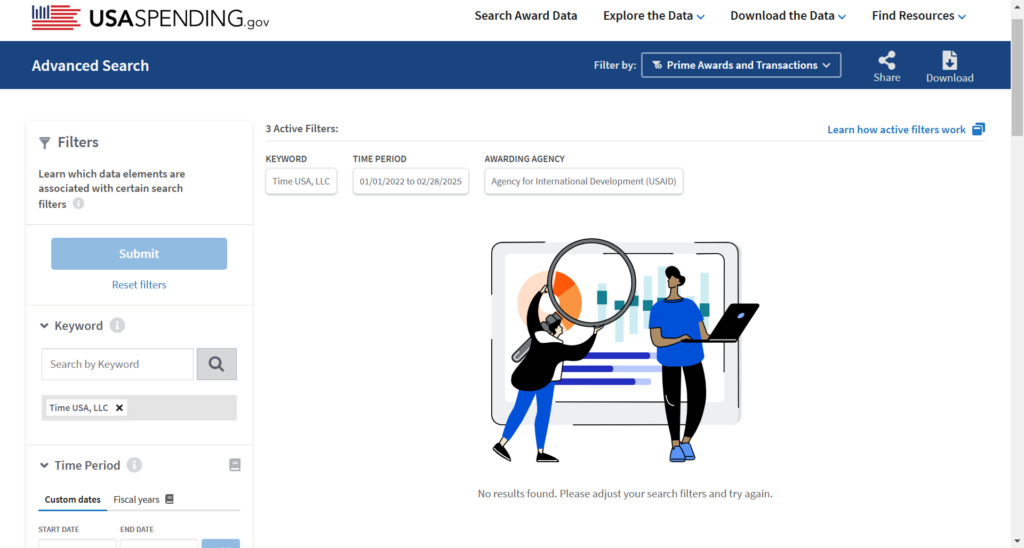Collapse the Keyword filter section
The height and width of the screenshot is (548, 1024).
click(44, 325)
